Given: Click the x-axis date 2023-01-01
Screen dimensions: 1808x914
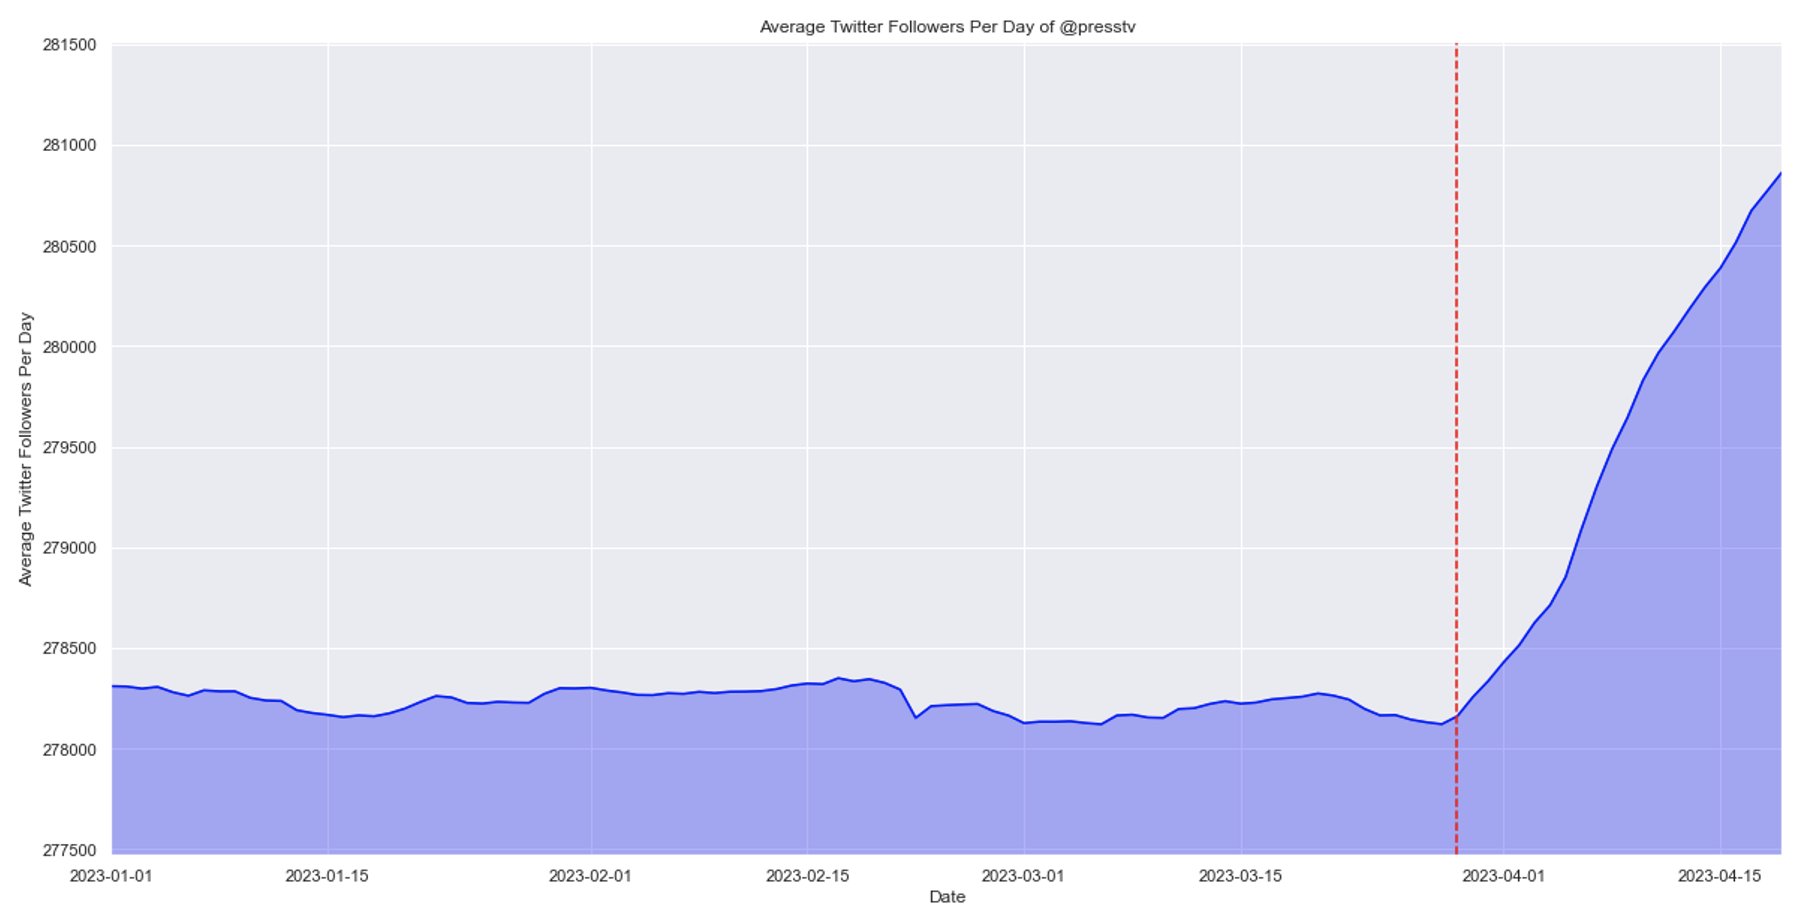Looking at the screenshot, I should click(111, 876).
